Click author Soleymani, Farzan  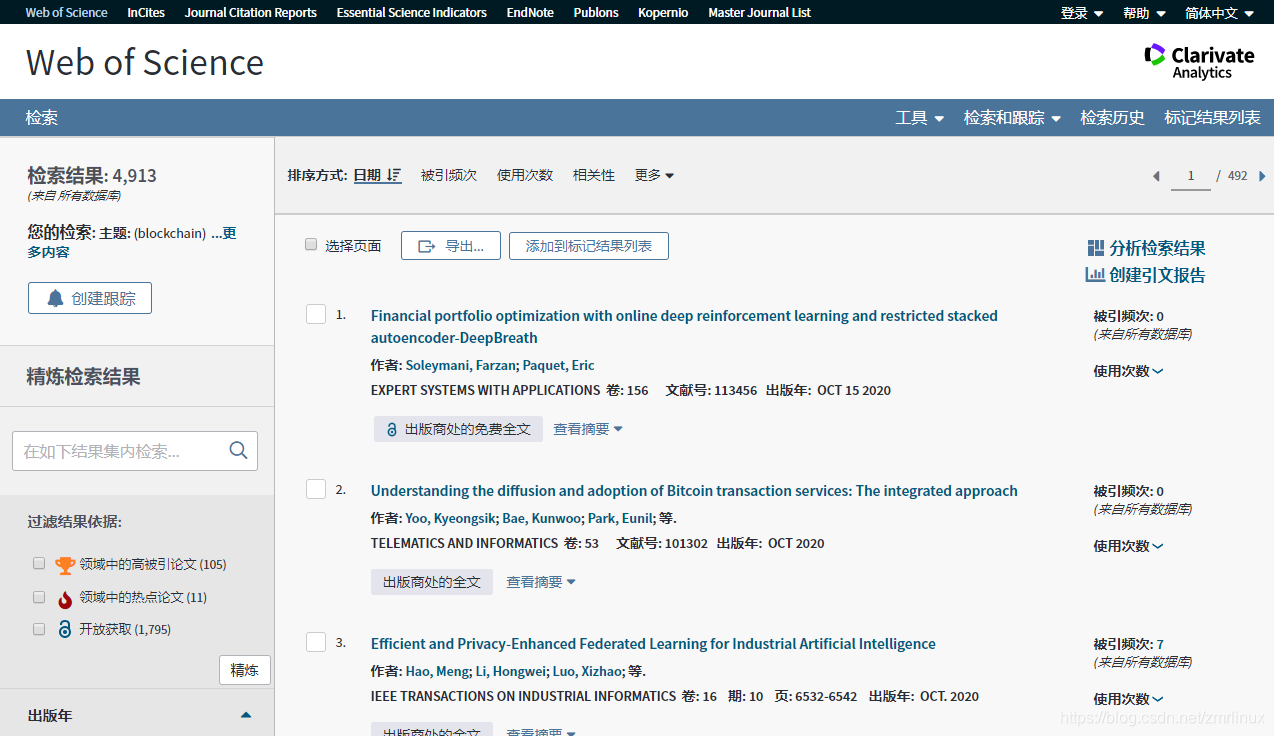pos(459,365)
